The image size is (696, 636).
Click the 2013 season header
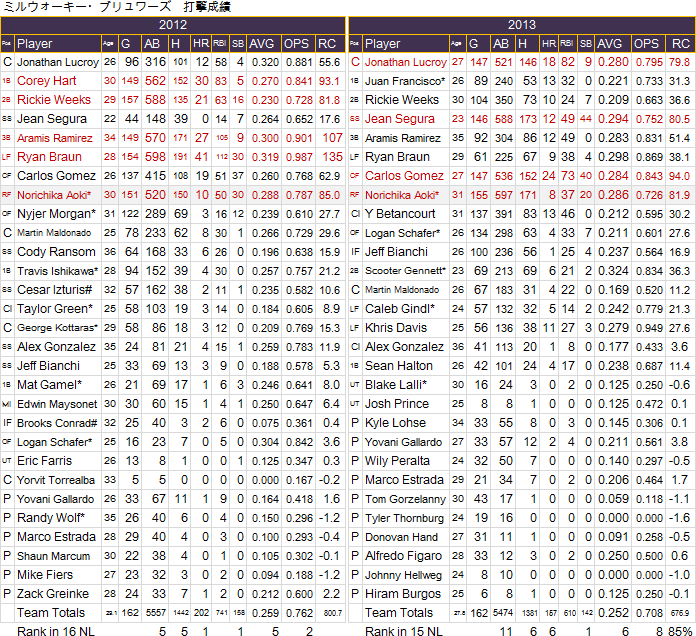522,25
